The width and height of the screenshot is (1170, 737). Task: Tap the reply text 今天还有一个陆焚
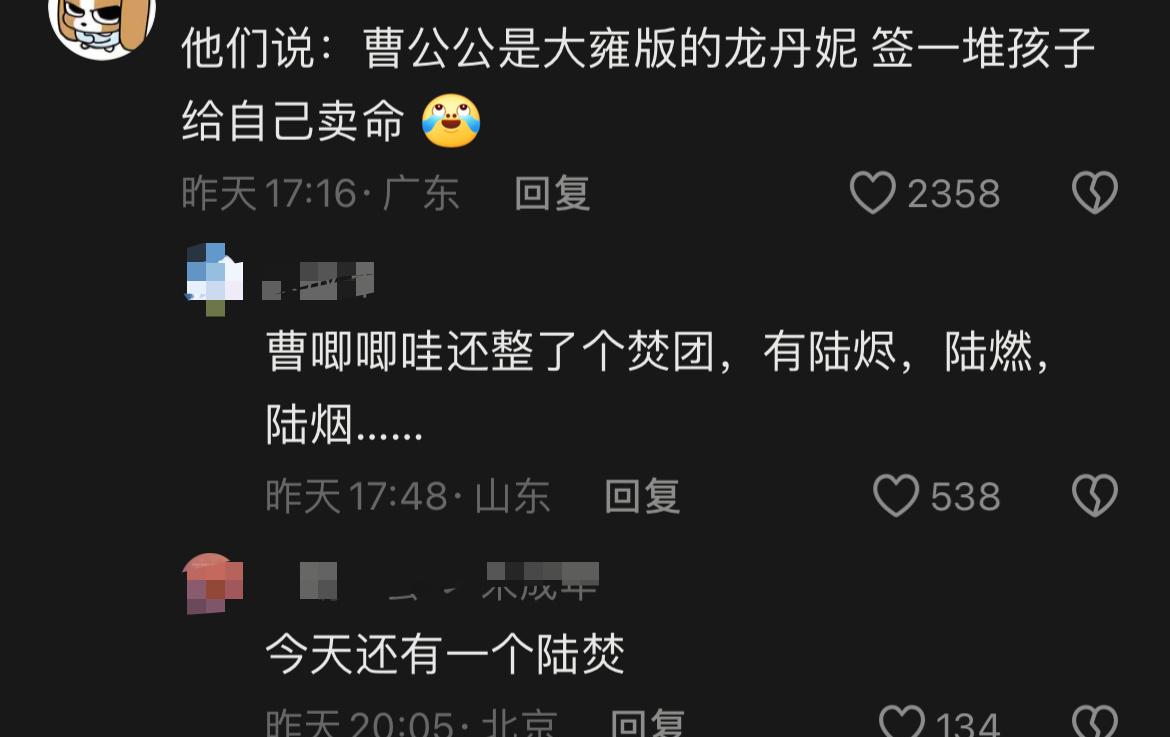pyautogui.click(x=445, y=654)
